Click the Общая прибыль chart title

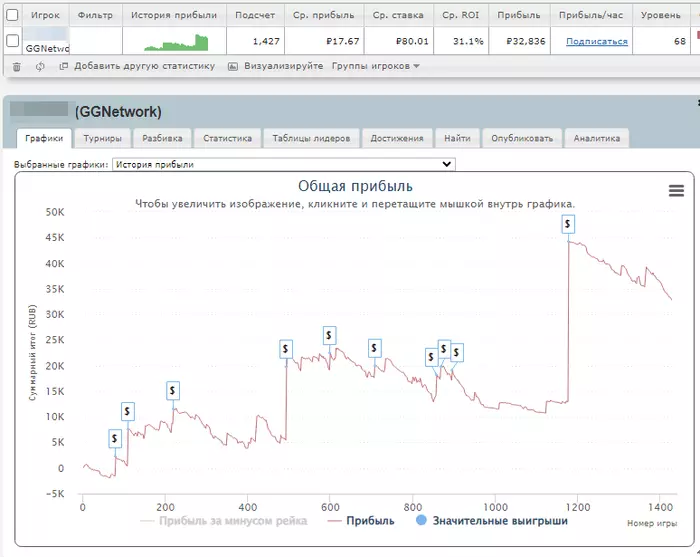point(355,186)
